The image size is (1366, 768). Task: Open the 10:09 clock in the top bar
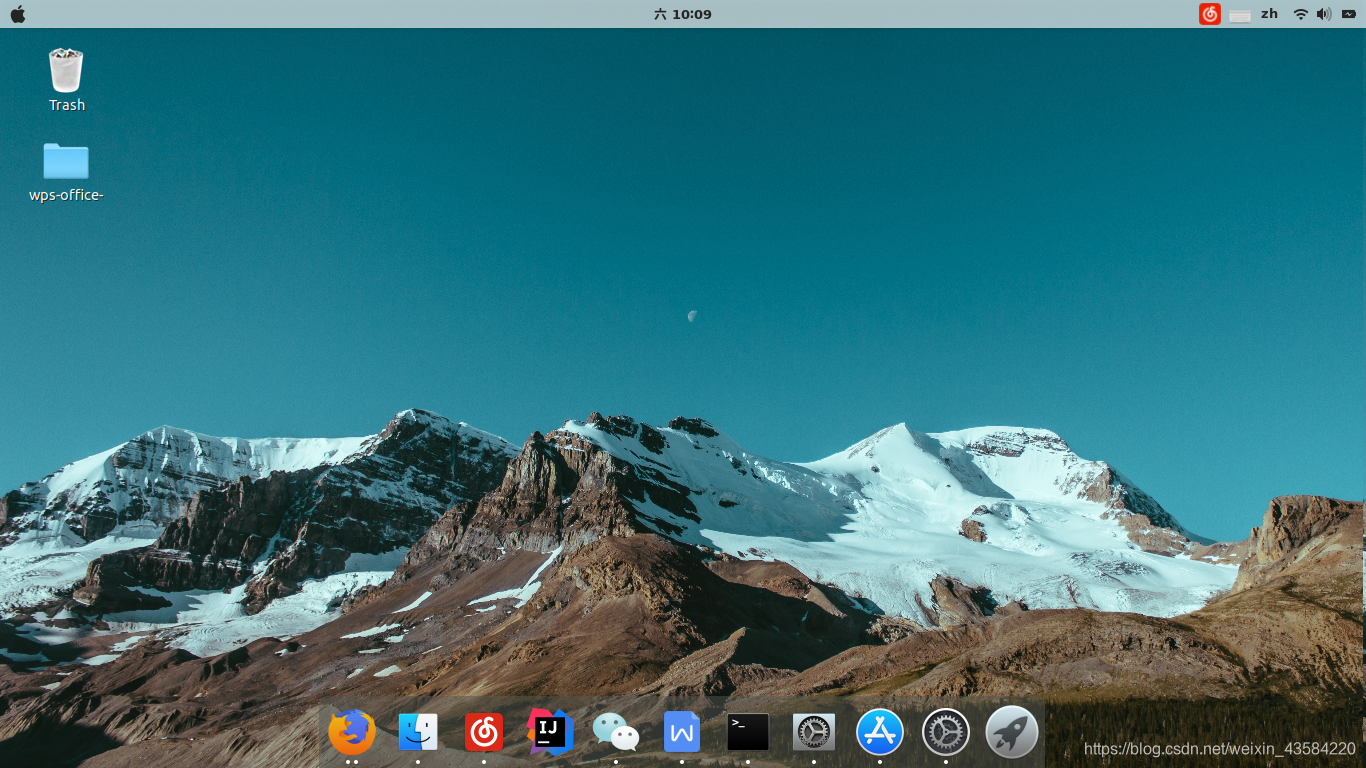pyautogui.click(x=682, y=14)
